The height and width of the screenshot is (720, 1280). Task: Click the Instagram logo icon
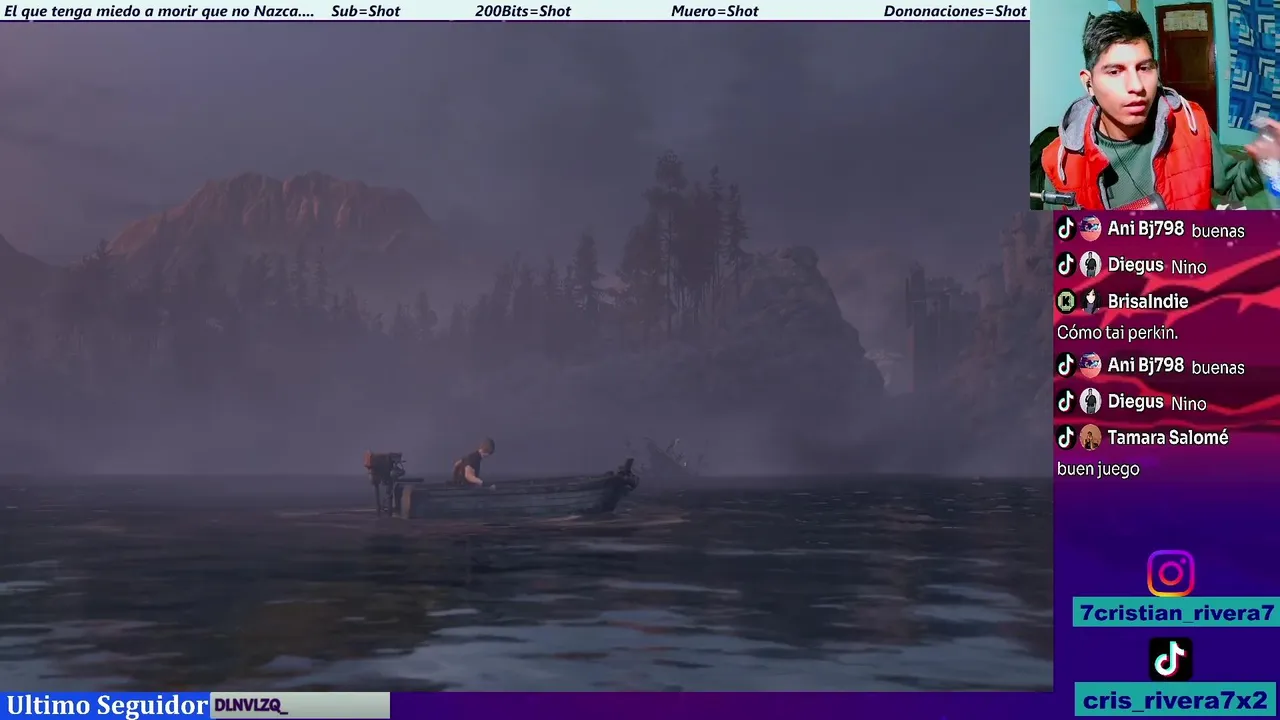tap(1170, 574)
